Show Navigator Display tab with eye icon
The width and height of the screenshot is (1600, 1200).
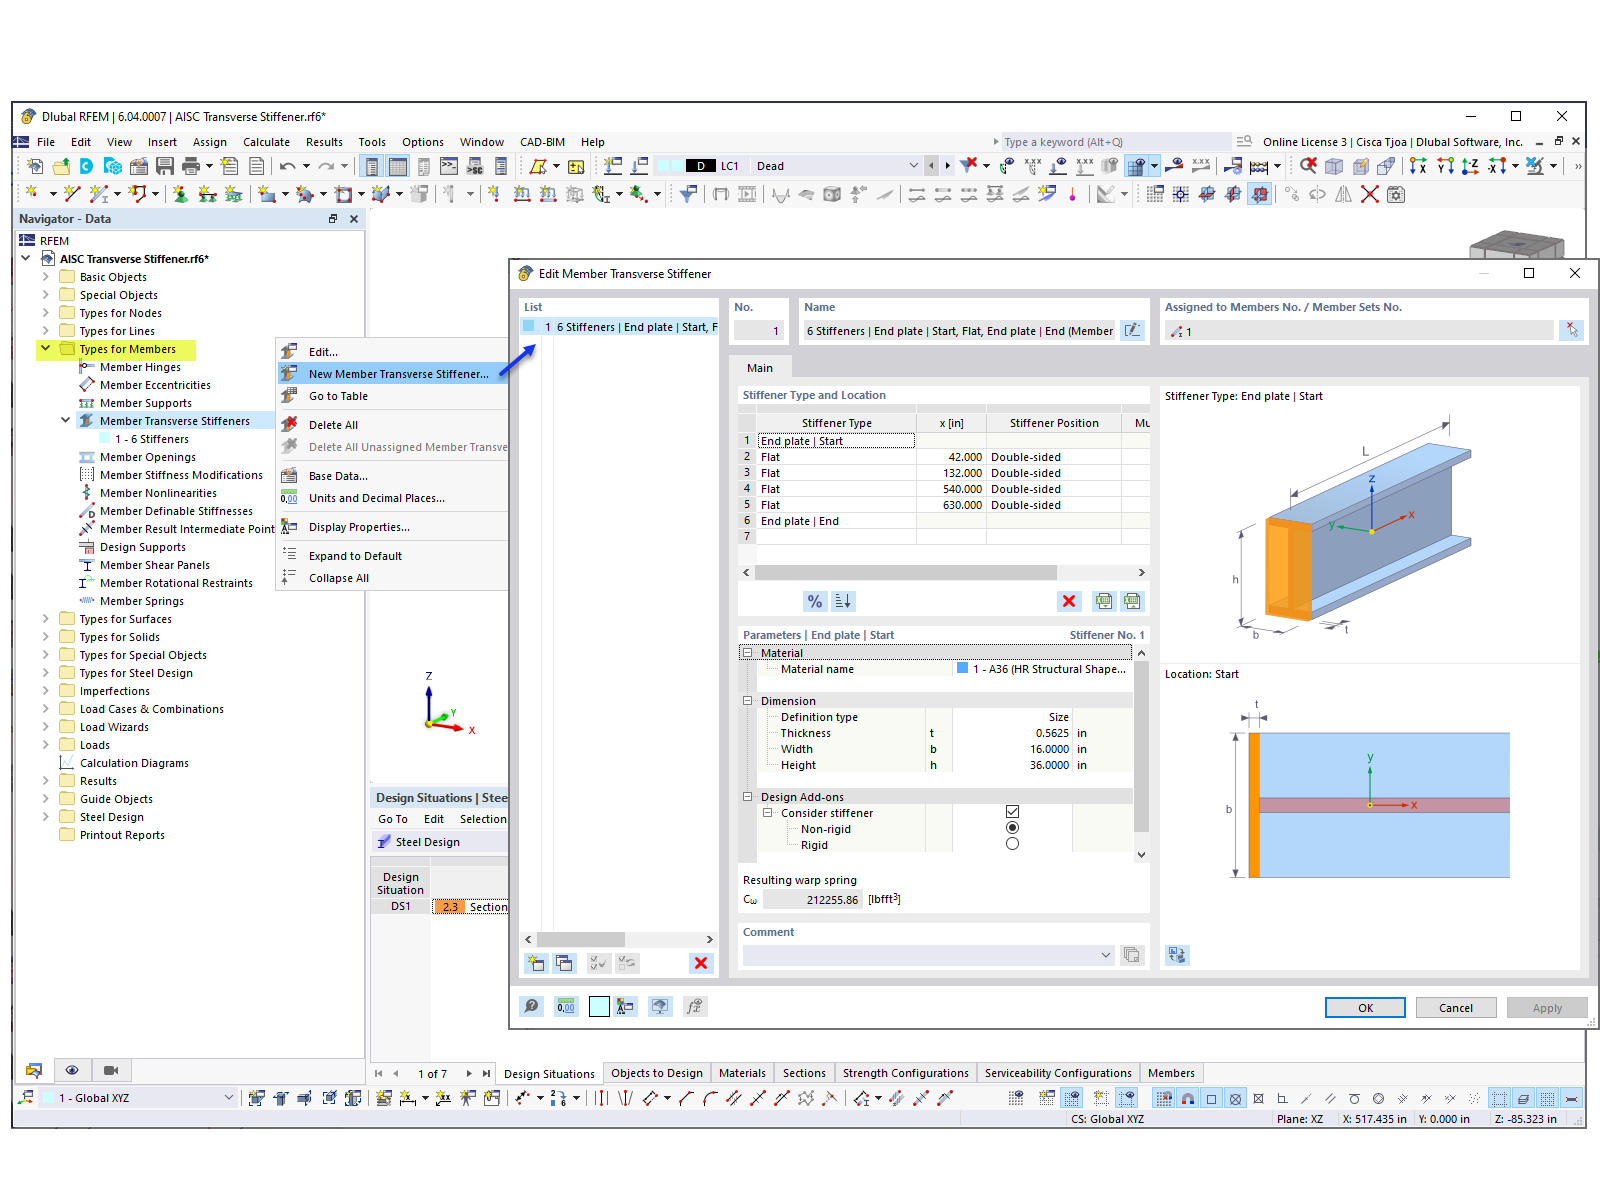point(72,1070)
